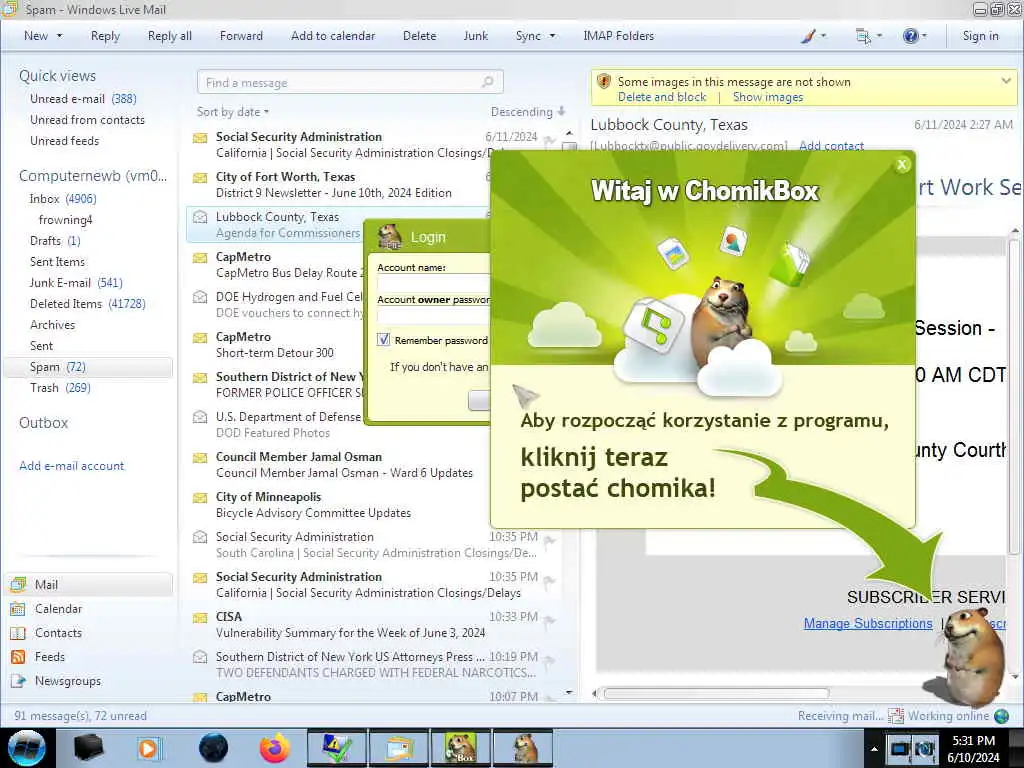Image resolution: width=1024 pixels, height=768 pixels.
Task: Toggle Descending sort order
Action: 528,112
